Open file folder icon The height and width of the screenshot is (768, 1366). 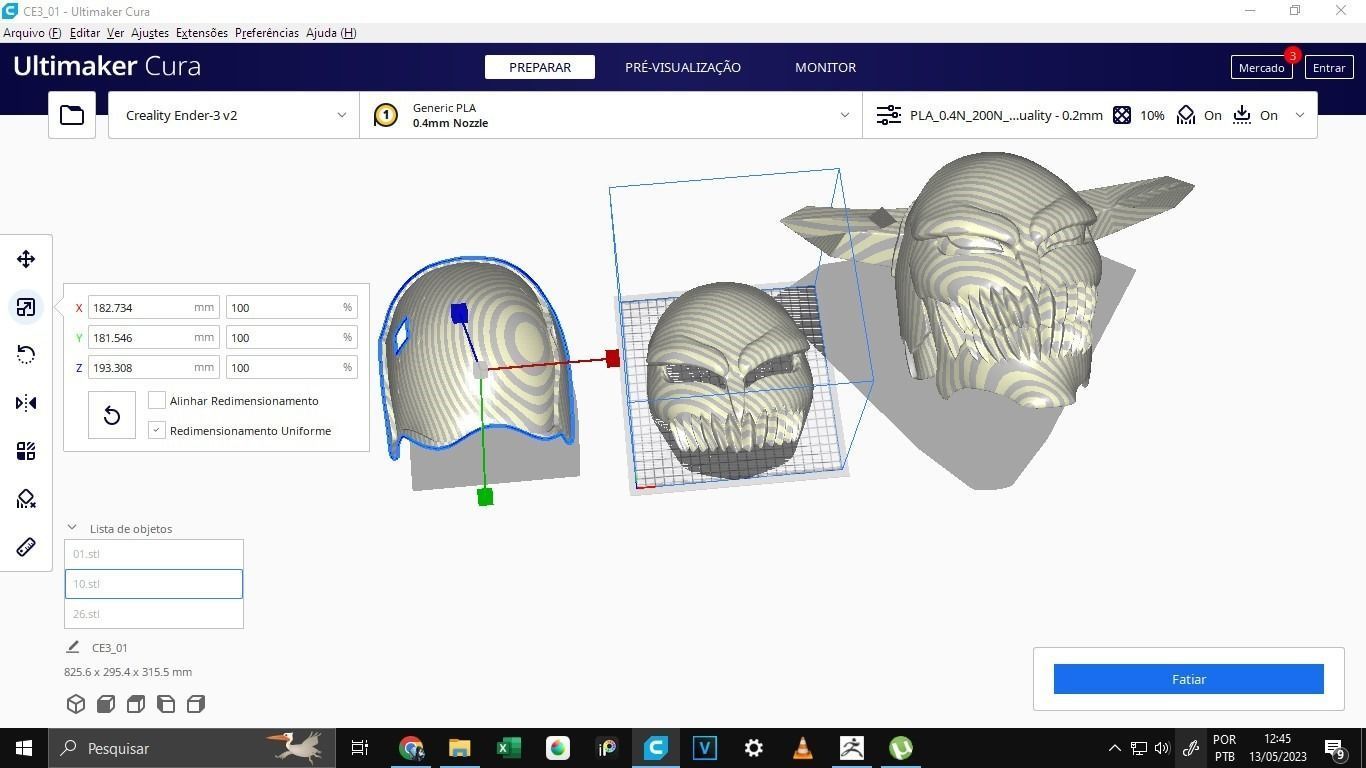coord(72,115)
